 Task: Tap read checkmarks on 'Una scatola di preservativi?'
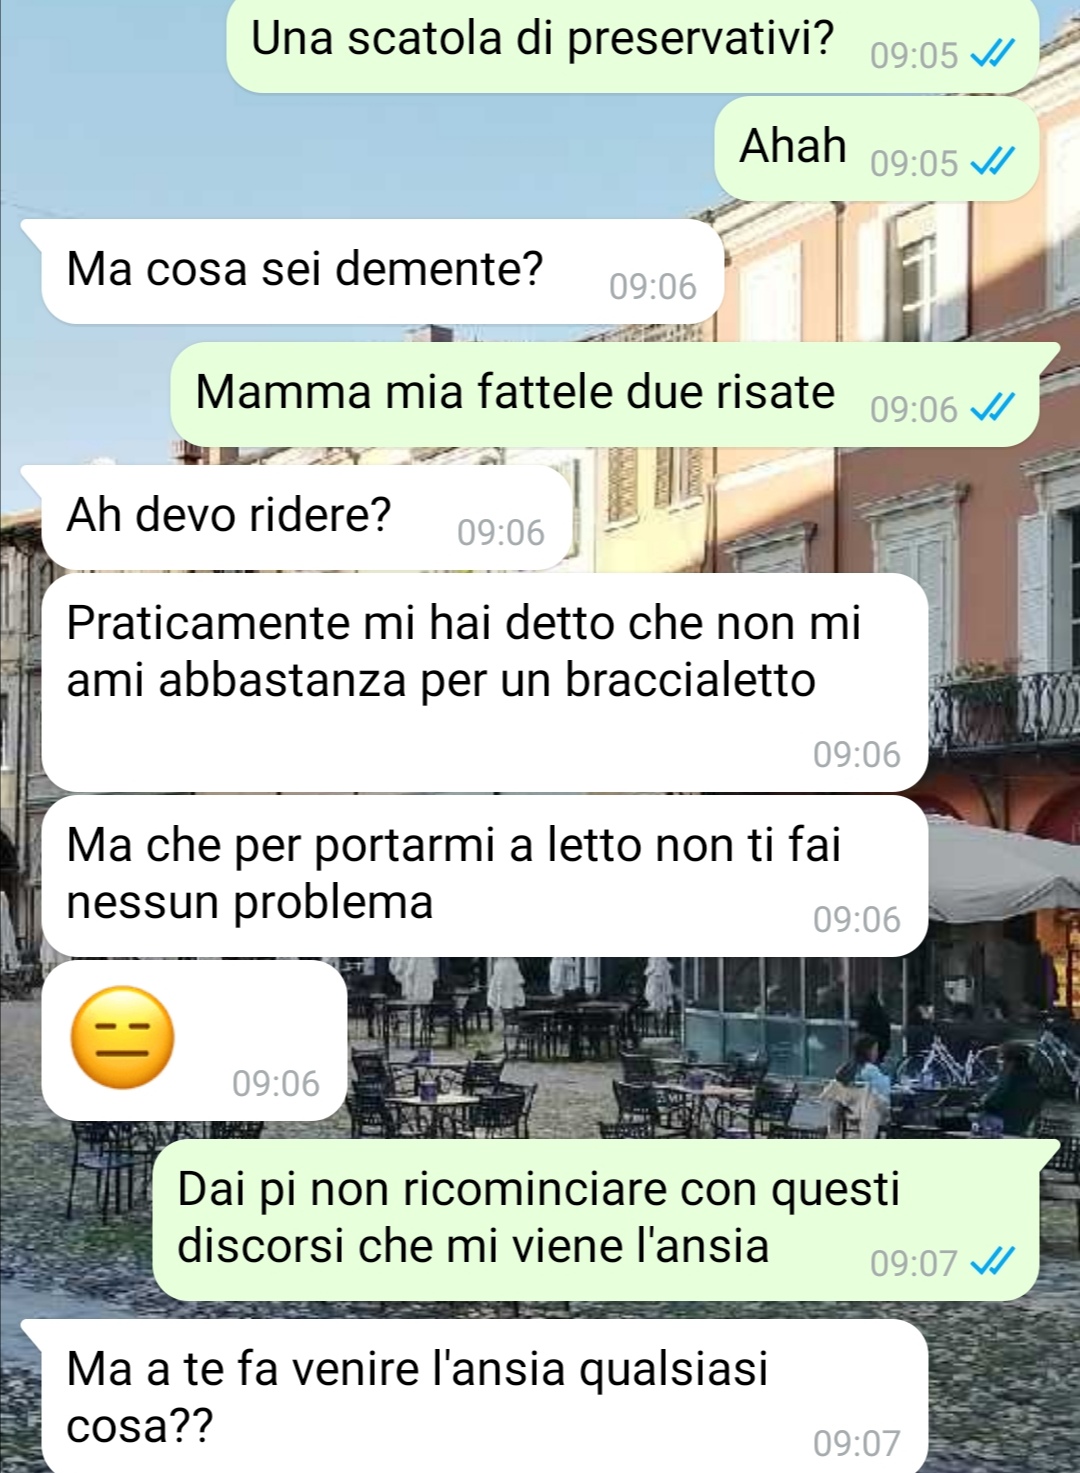(992, 54)
